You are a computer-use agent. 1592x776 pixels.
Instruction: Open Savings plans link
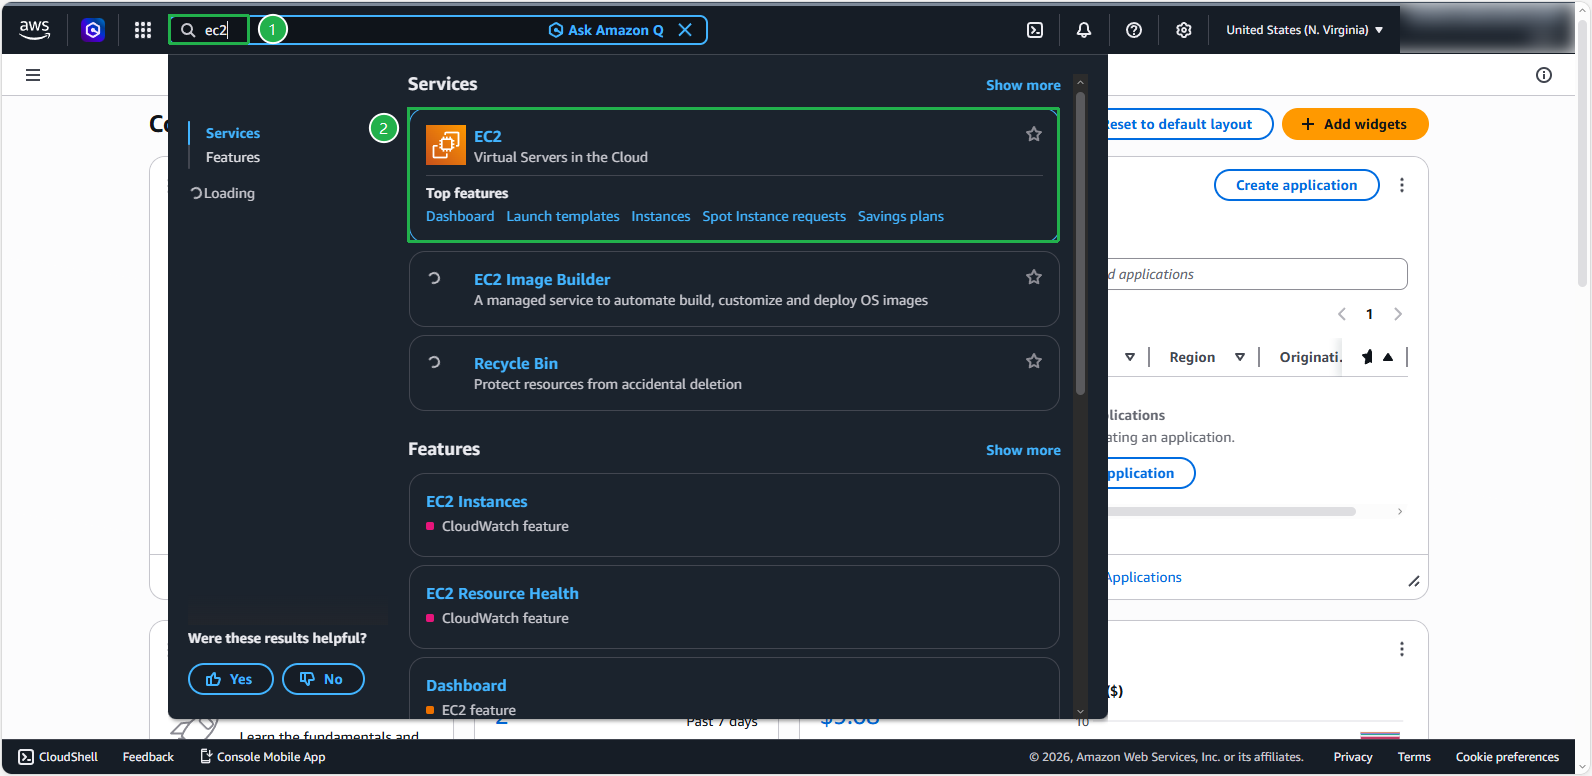pyautogui.click(x=901, y=216)
